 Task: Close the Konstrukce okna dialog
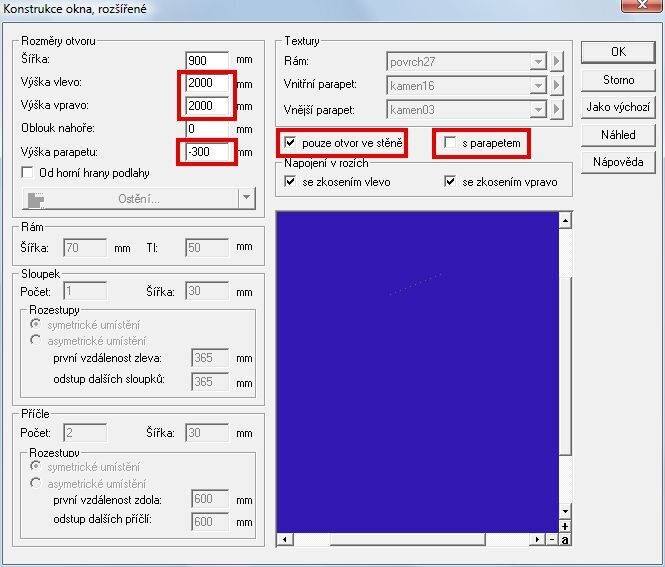[642, 5]
